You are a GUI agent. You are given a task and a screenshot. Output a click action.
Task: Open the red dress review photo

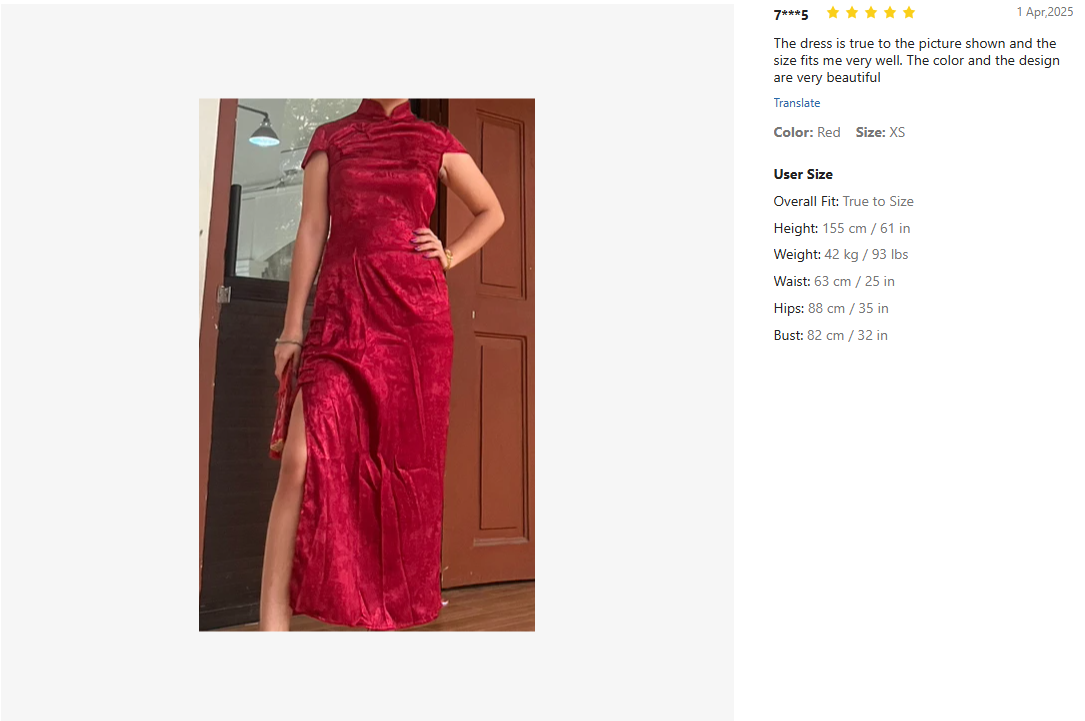(x=367, y=365)
